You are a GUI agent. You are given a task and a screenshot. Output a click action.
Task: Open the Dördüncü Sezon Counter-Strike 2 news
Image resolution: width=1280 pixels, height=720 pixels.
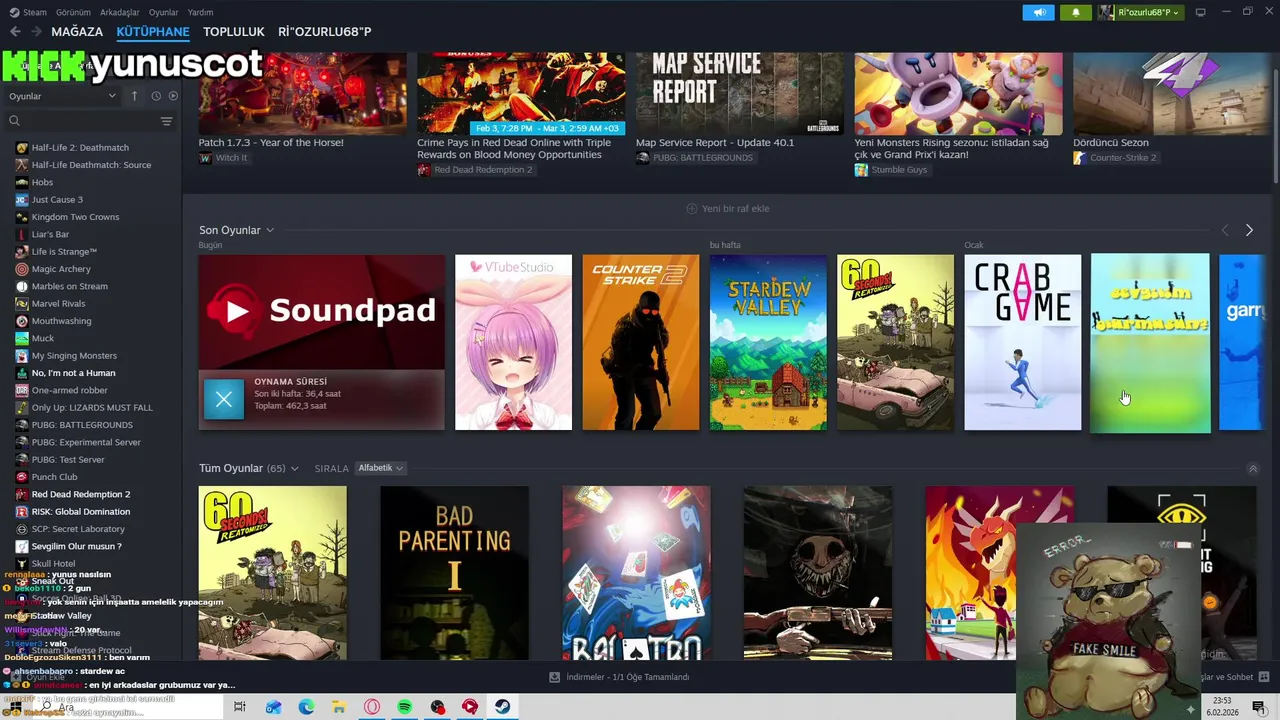pos(1111,143)
